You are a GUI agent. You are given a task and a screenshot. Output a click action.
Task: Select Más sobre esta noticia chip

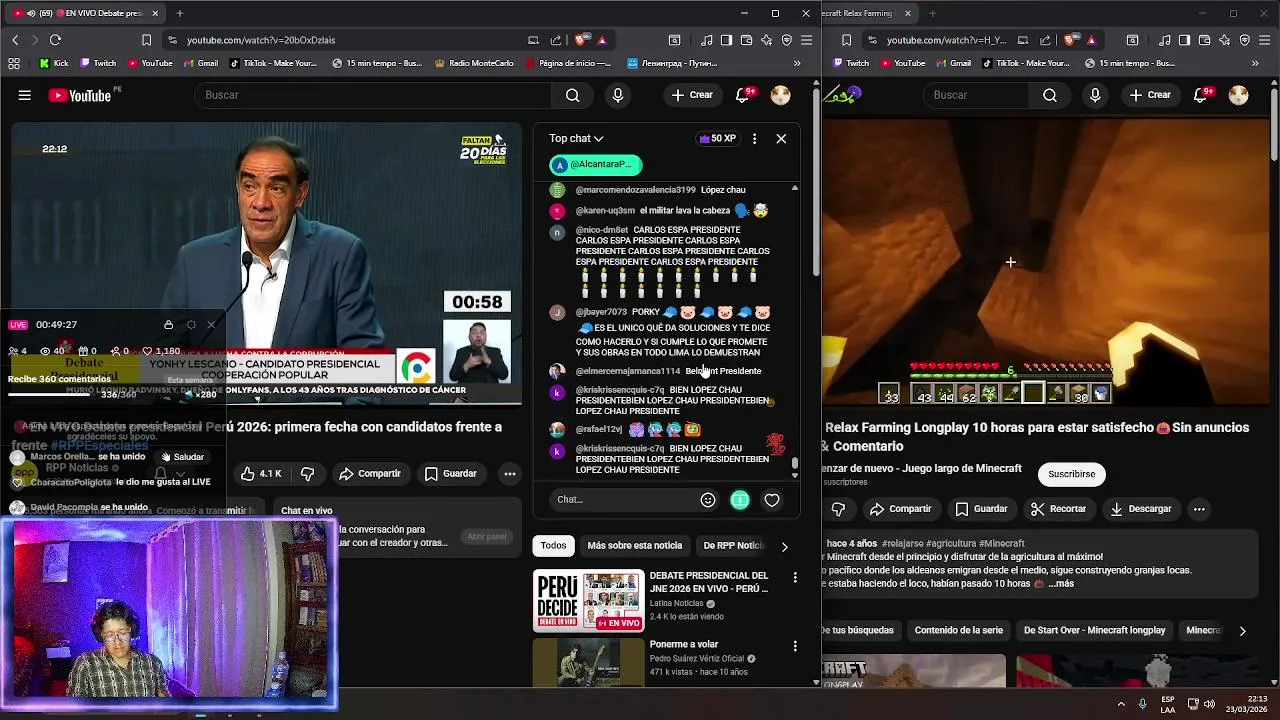(635, 546)
